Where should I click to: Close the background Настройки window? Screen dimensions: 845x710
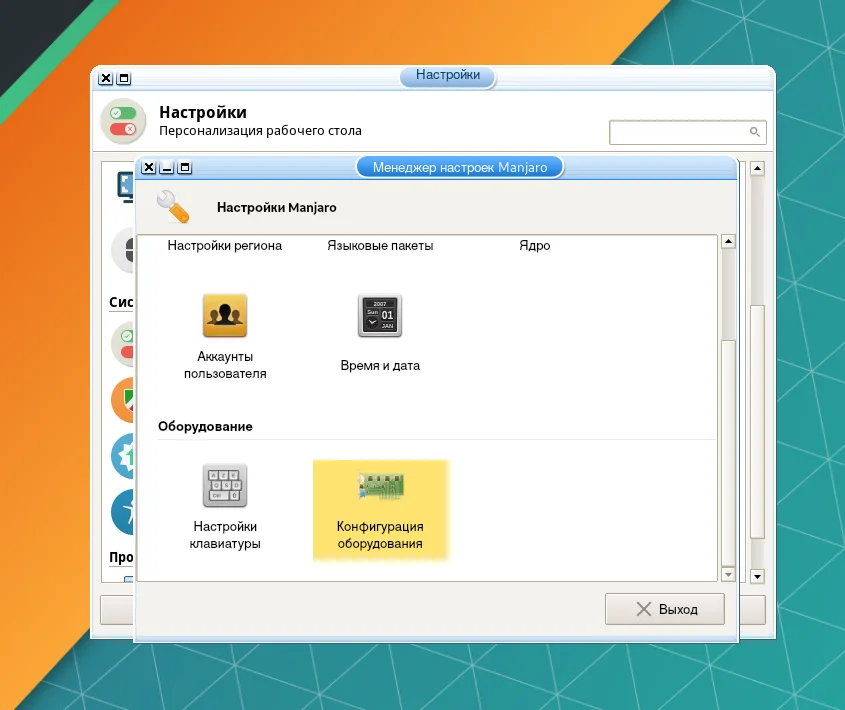pos(106,78)
